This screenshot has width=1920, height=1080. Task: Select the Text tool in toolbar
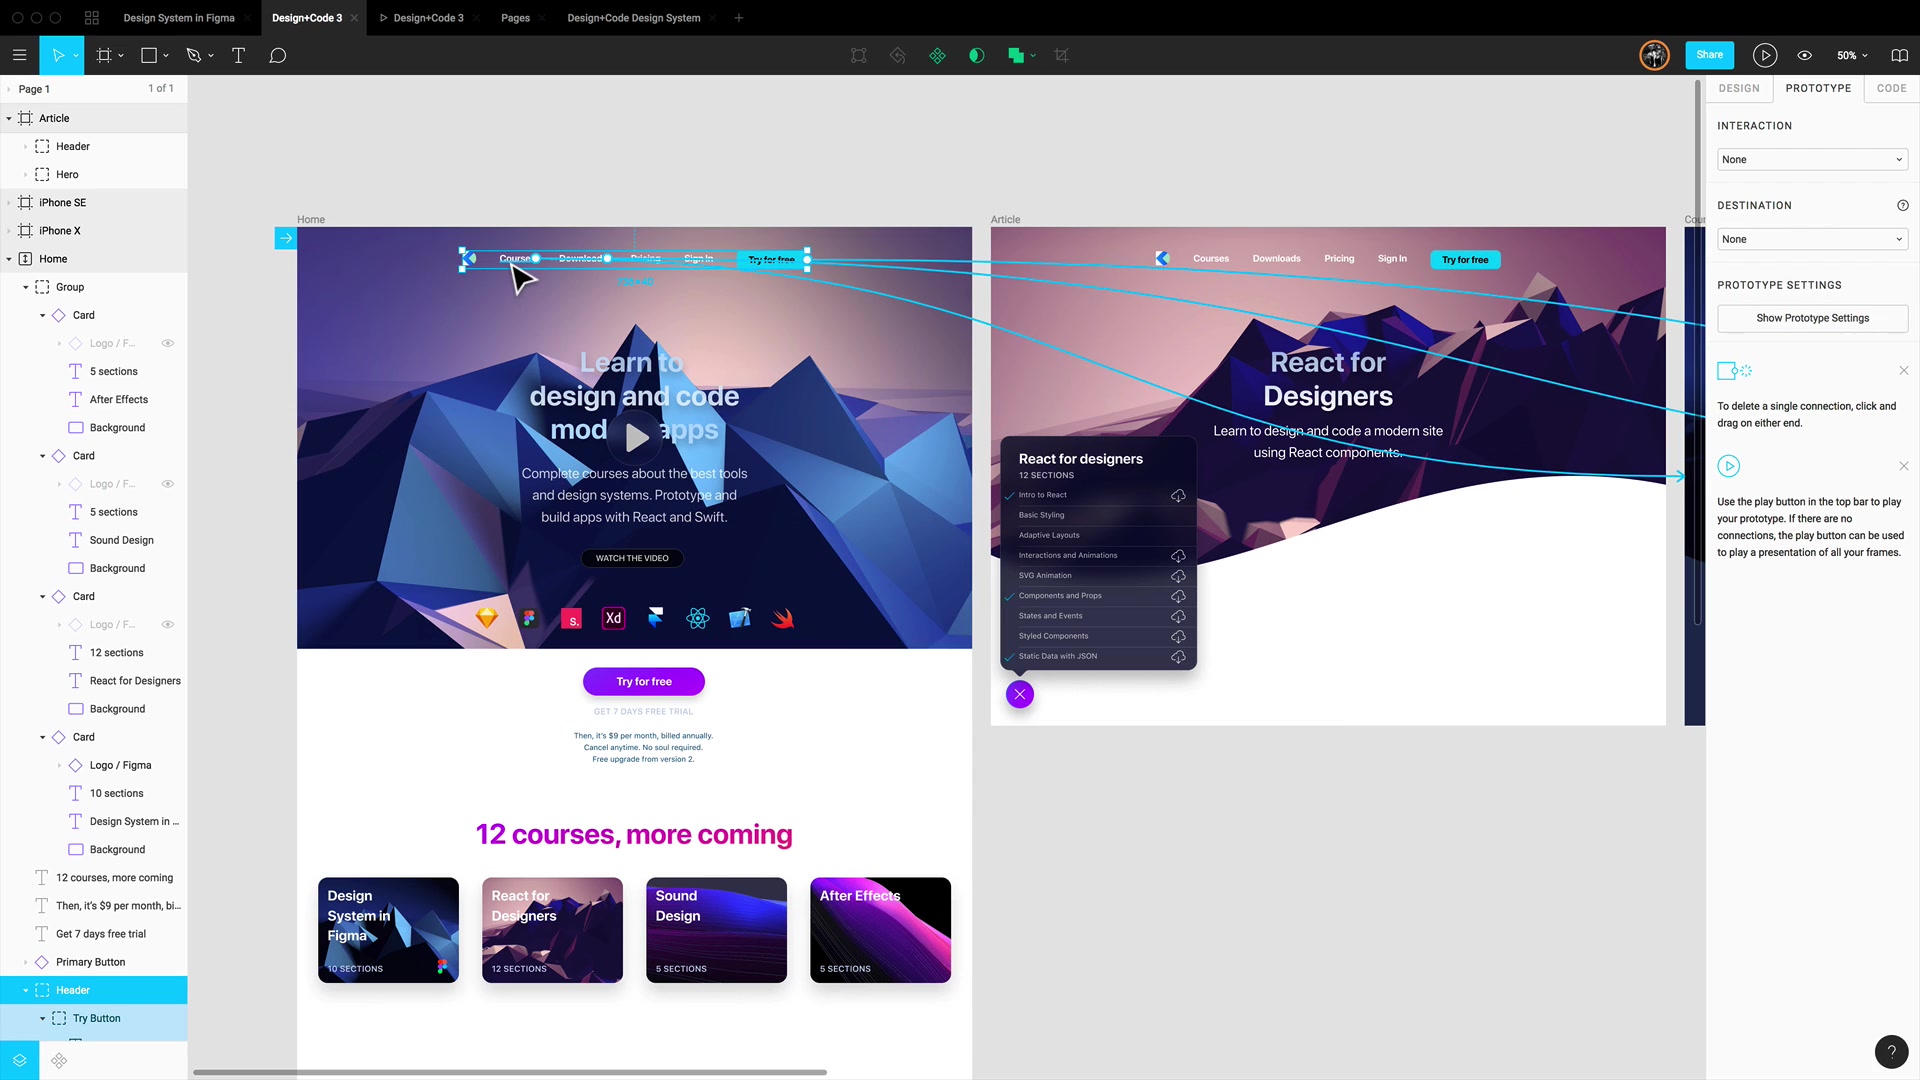pos(237,55)
